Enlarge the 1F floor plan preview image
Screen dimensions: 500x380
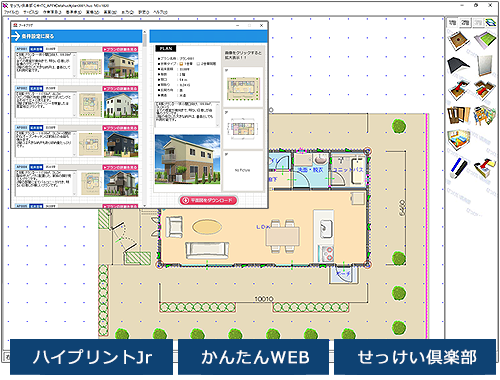[x=243, y=89]
